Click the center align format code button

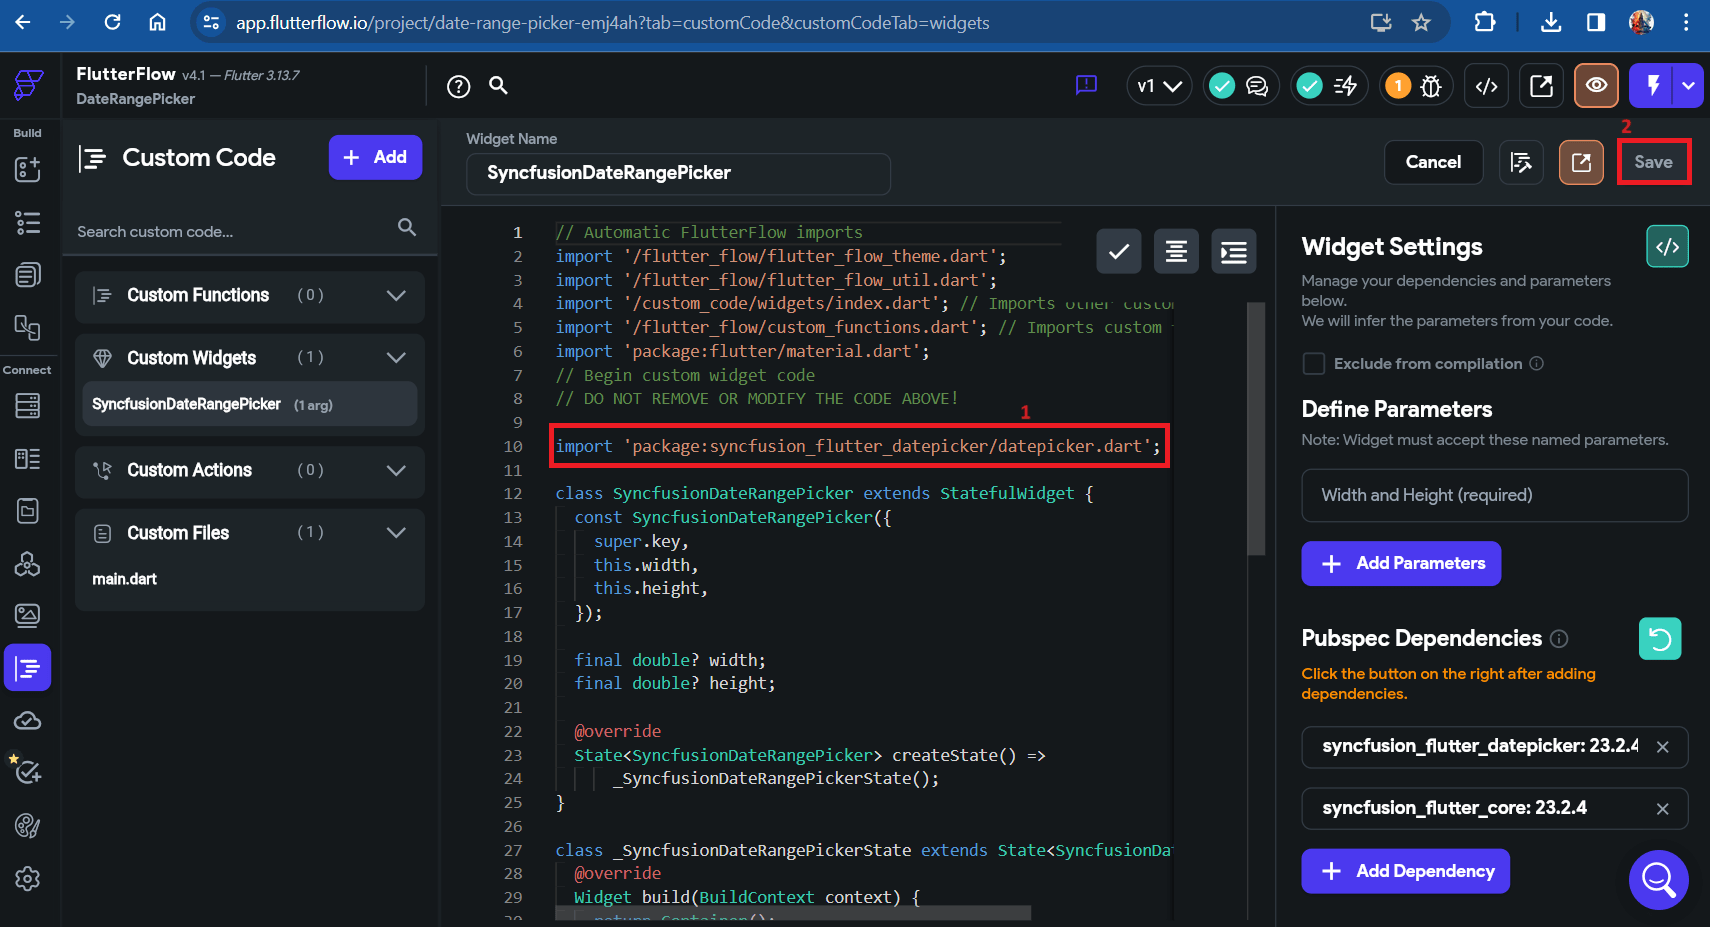[1176, 251]
